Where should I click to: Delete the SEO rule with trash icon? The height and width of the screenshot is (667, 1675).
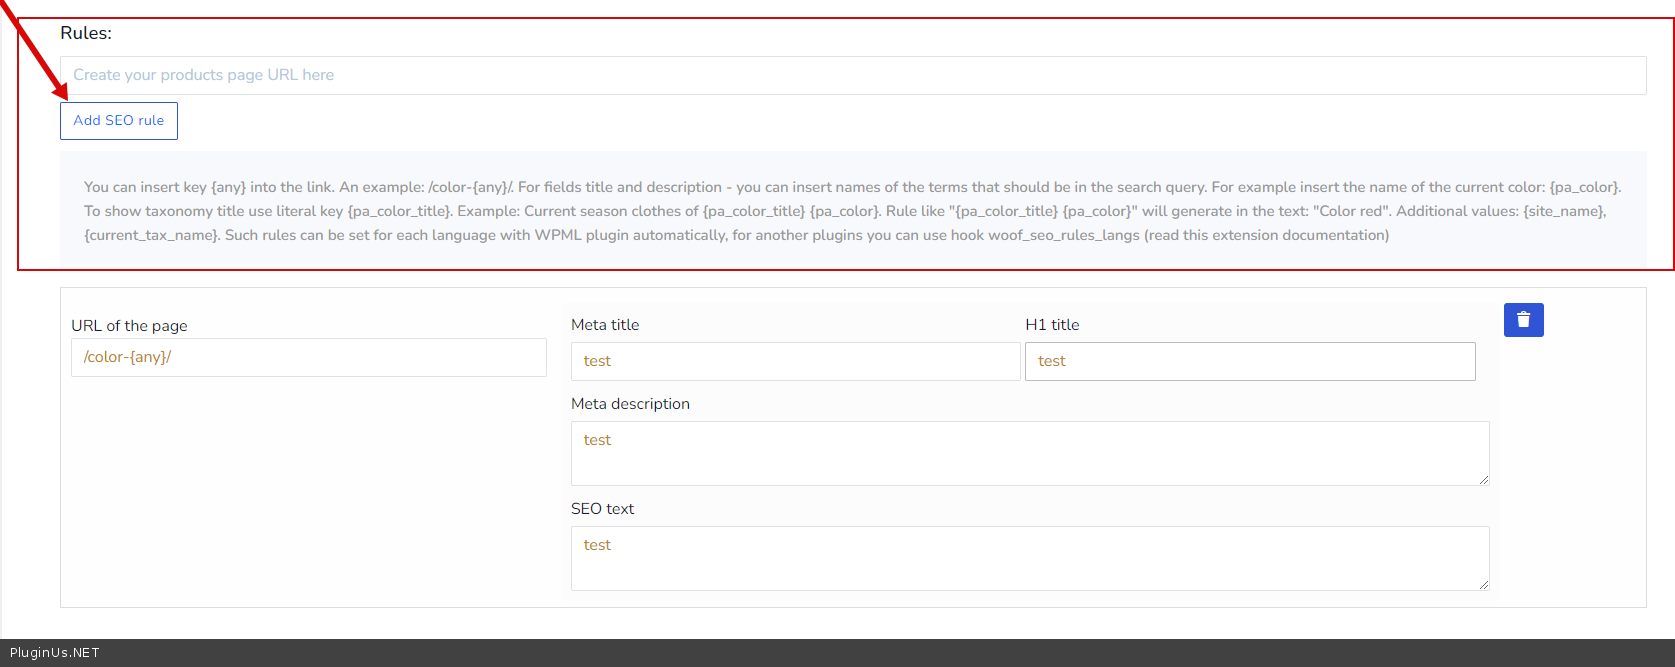point(1523,320)
